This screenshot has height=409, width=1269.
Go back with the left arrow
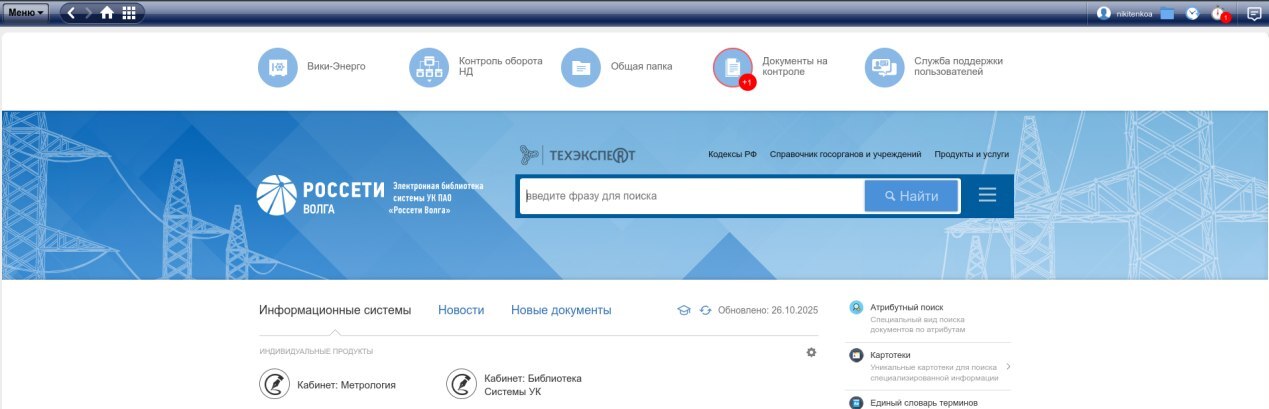click(72, 13)
